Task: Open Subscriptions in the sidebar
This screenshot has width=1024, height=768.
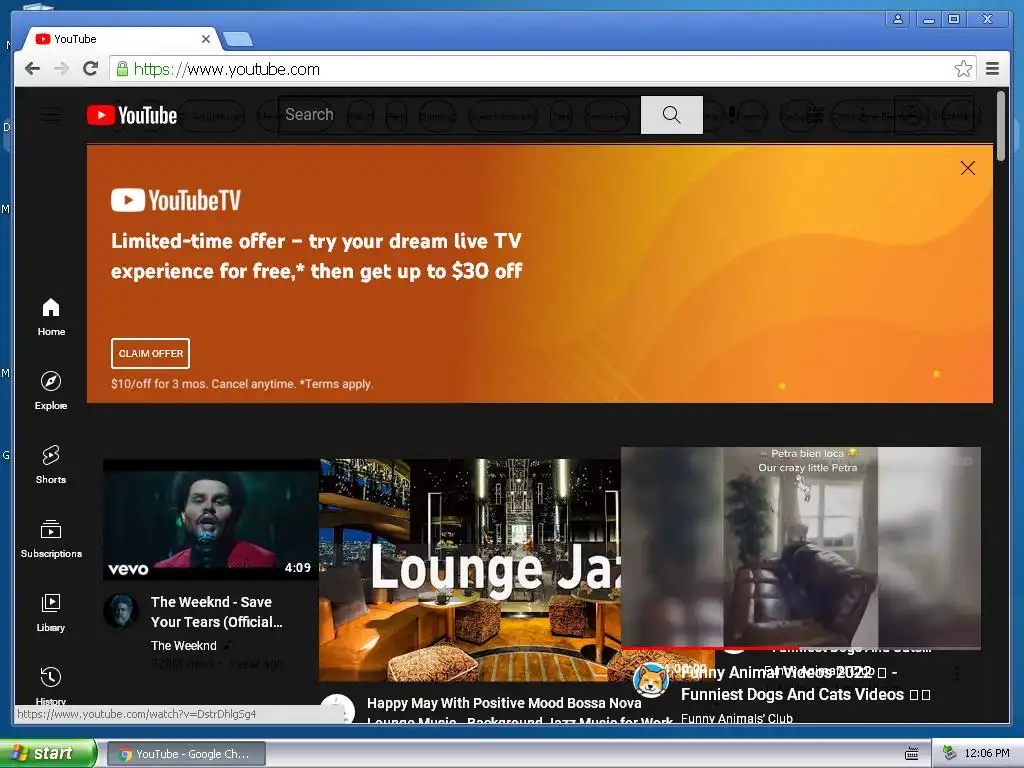Action: tap(51, 539)
